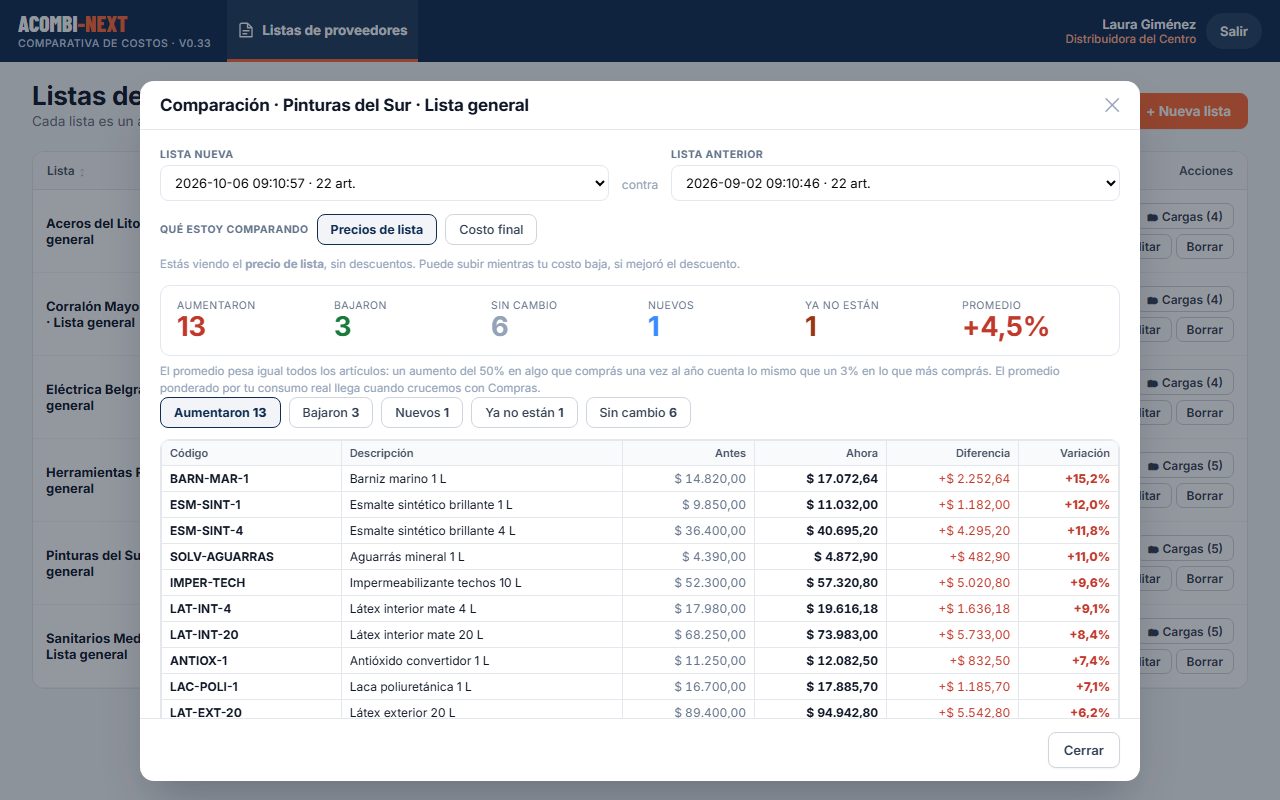This screenshot has height=800, width=1280.
Task: Click the Laura Giménez user name
Action: 1149,24
